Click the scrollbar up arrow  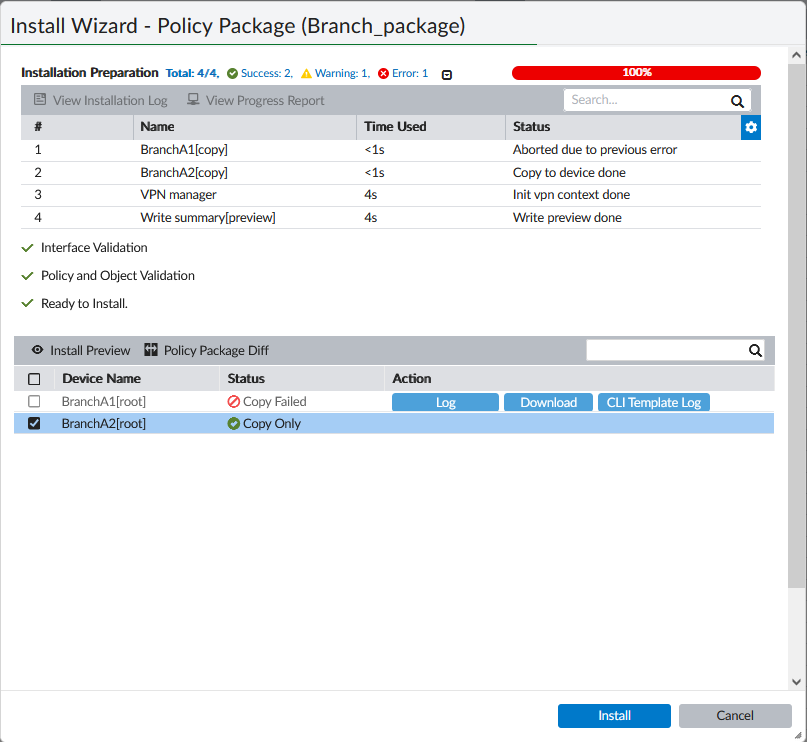796,55
